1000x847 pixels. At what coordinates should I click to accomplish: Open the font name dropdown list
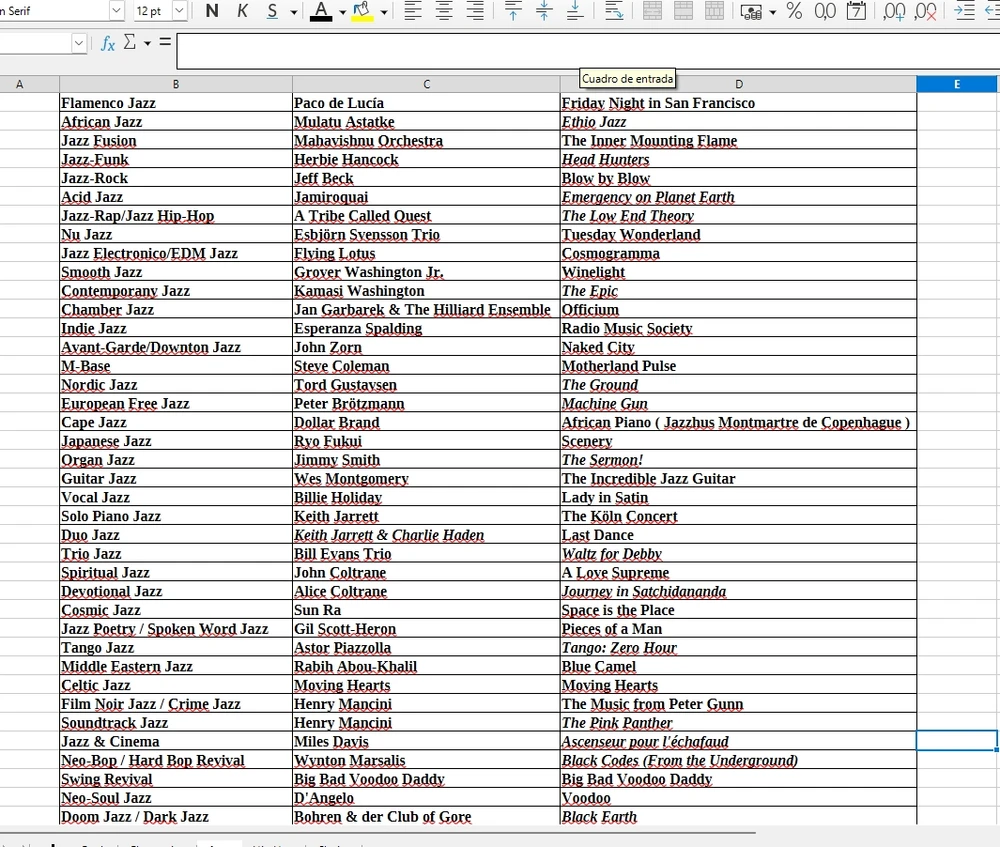click(x=116, y=11)
